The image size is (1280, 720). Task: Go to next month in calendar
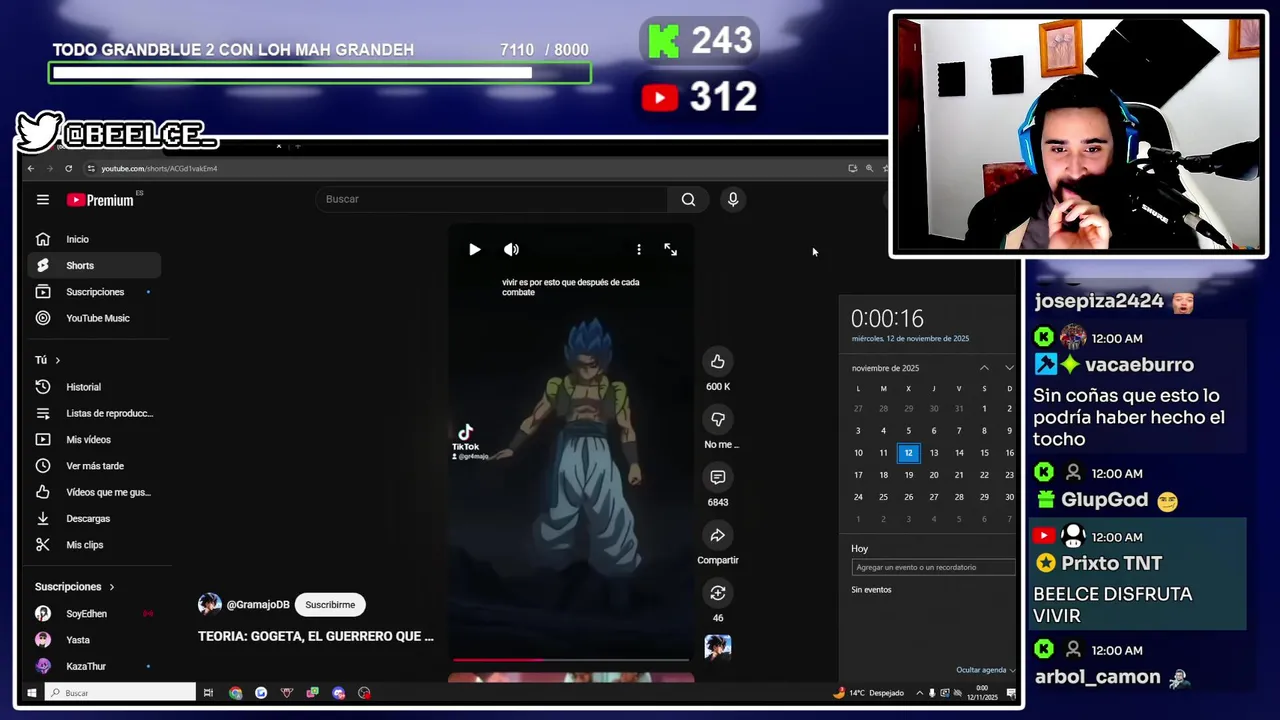tap(1008, 368)
